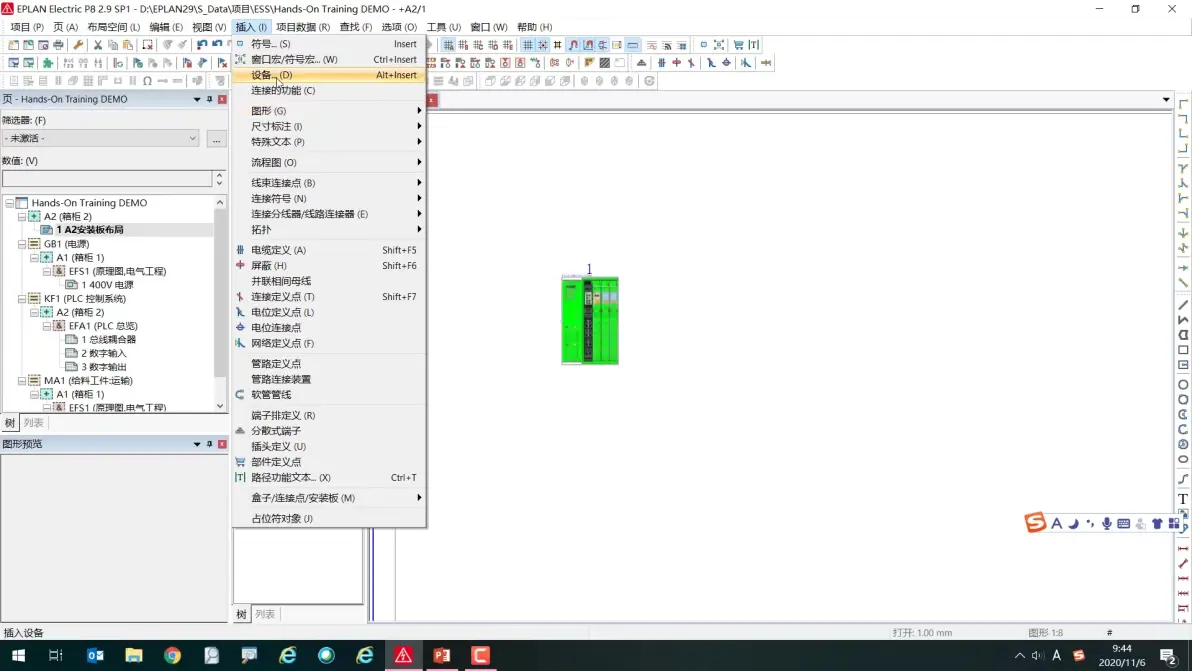Image resolution: width=1192 pixels, height=671 pixels.
Task: Select the rectangle drawing tool
Action: click(1183, 350)
